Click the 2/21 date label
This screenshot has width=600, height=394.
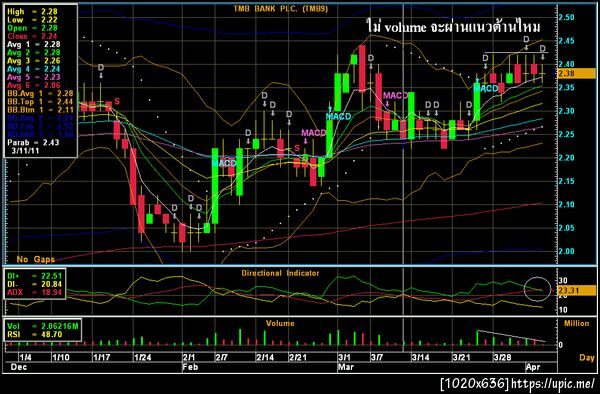click(297, 358)
